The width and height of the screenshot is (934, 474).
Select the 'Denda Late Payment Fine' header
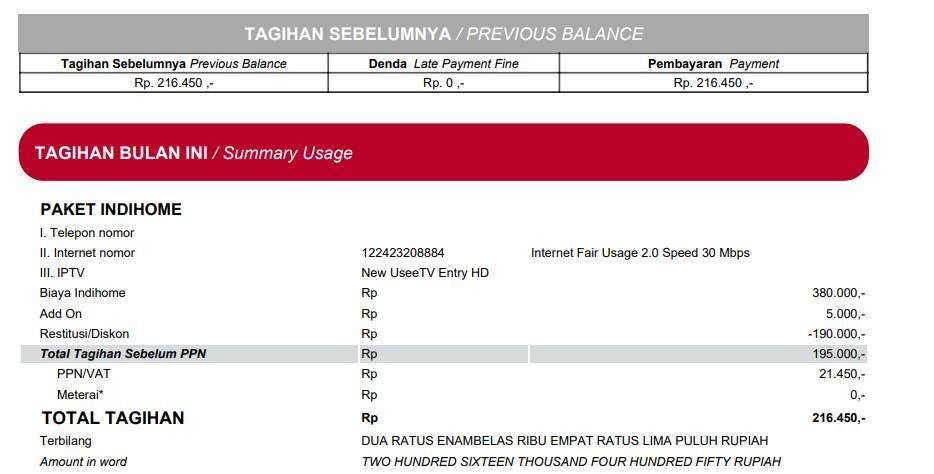(443, 64)
